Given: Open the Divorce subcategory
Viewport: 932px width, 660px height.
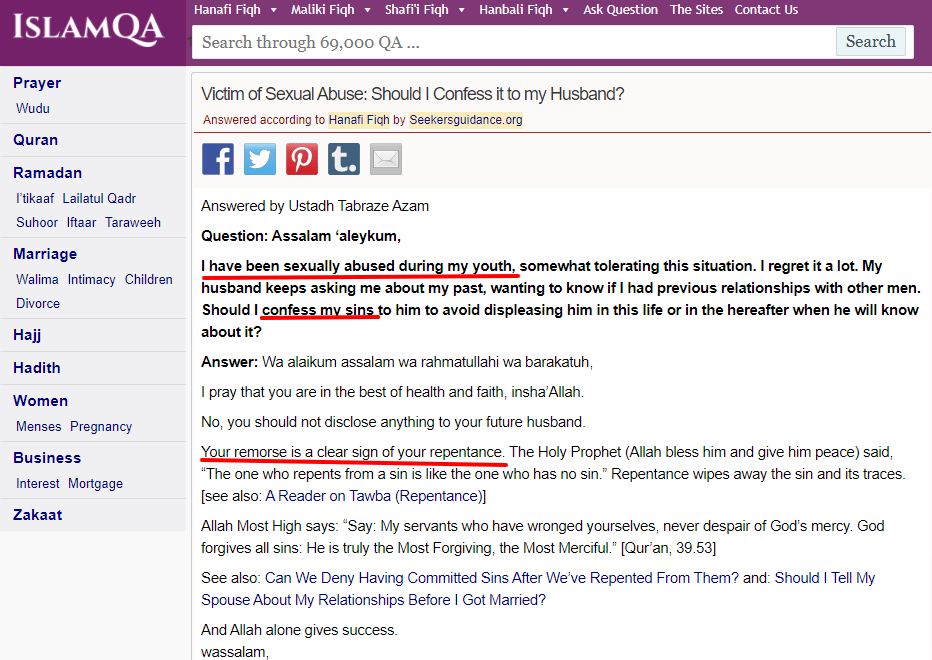Looking at the screenshot, I should pos(38,303).
